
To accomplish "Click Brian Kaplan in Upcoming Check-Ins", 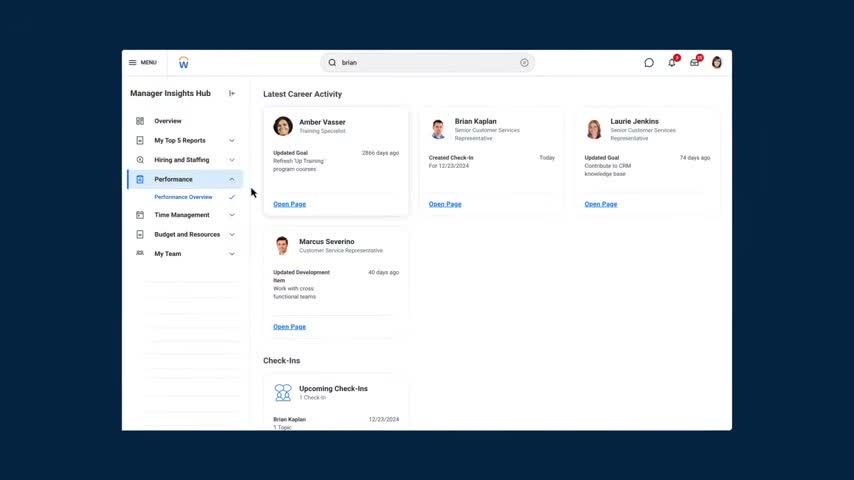I will click(x=289, y=420).
